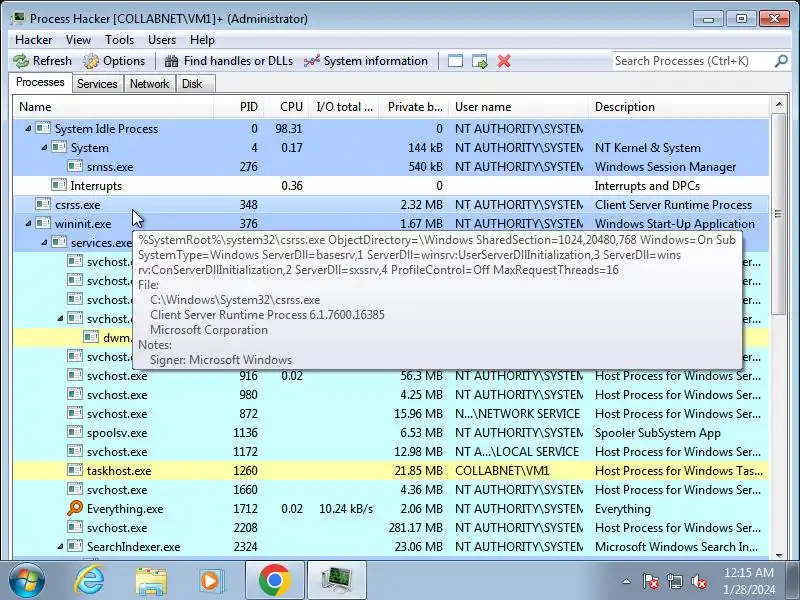Select the svchost.exe row with PID 916
The height and width of the screenshot is (600, 800).
coord(391,376)
